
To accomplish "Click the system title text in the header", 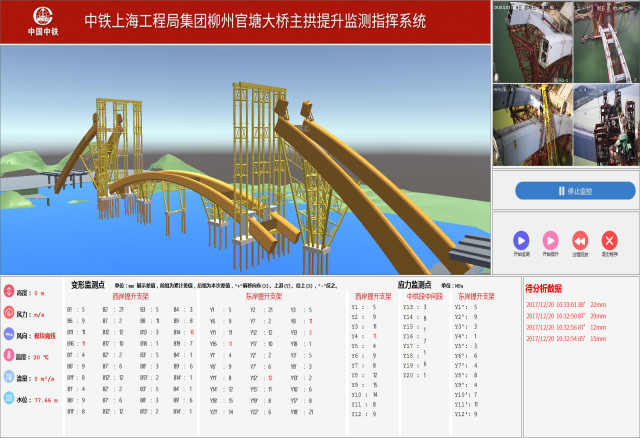I will (x=256, y=21).
